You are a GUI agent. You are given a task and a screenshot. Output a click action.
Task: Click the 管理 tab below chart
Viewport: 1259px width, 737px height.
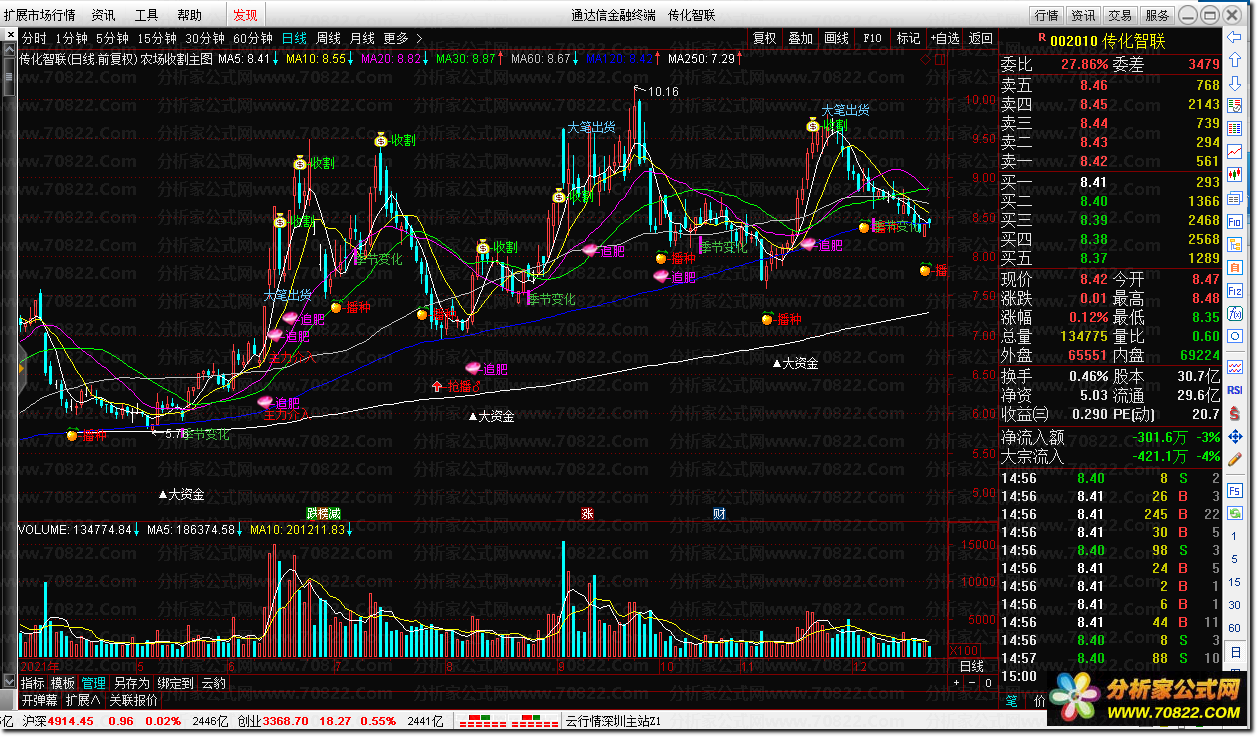click(93, 683)
